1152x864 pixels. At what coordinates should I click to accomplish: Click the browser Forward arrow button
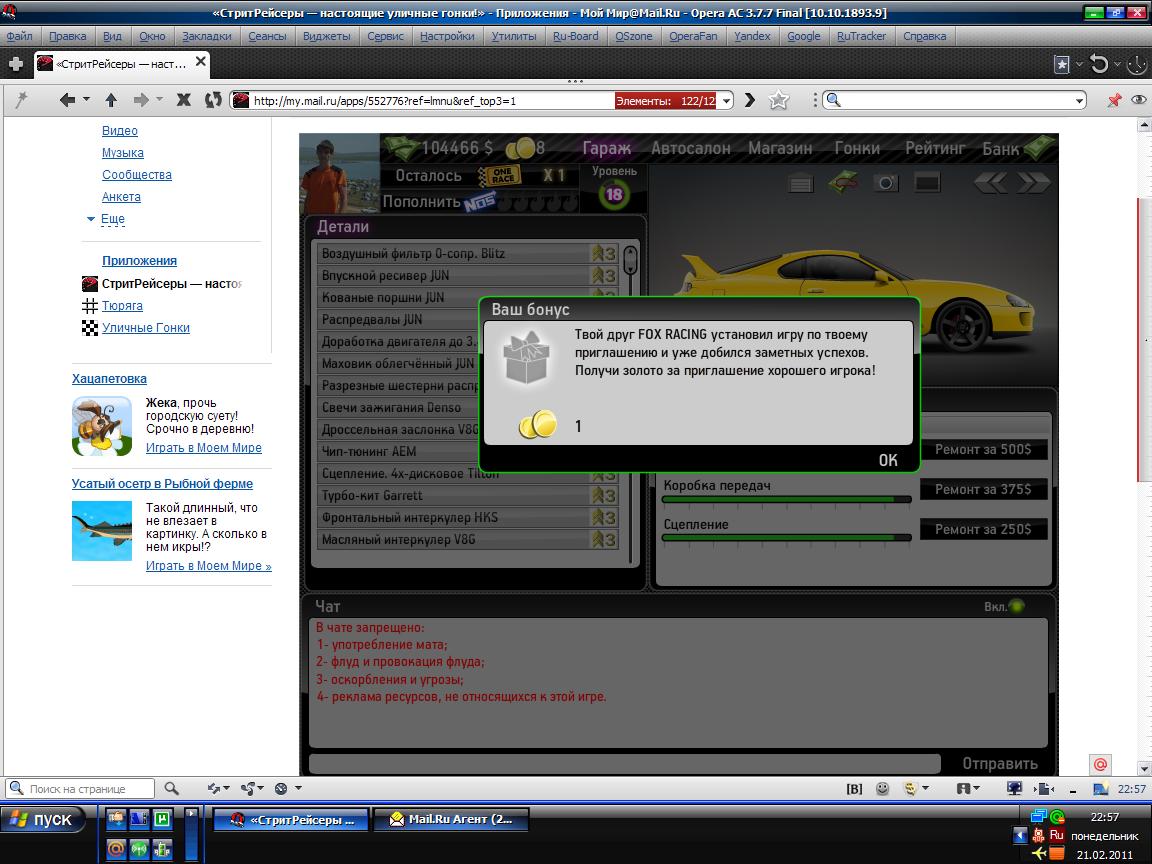[x=141, y=100]
